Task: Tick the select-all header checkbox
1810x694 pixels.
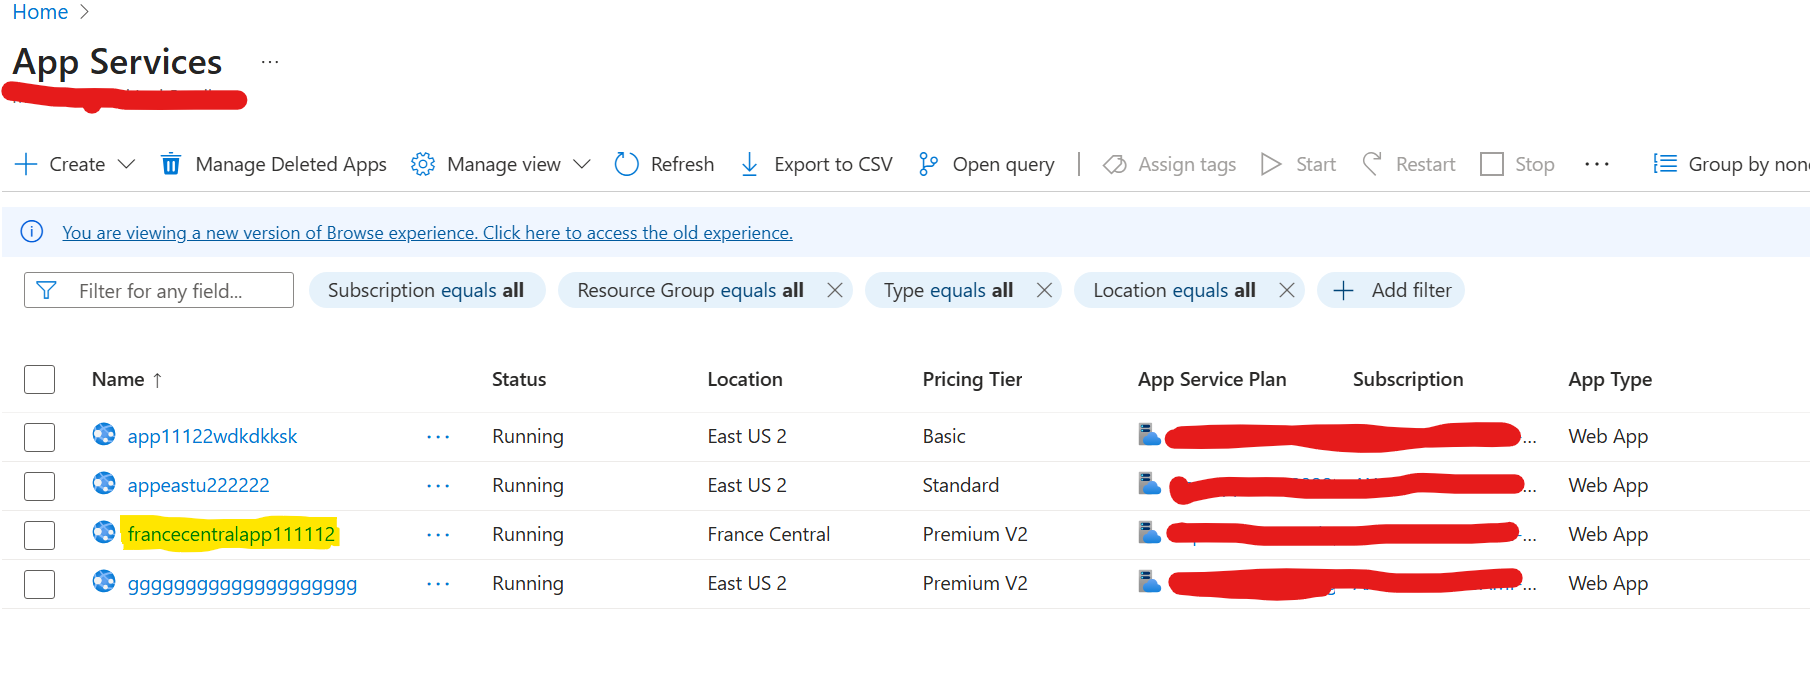Action: pyautogui.click(x=39, y=380)
